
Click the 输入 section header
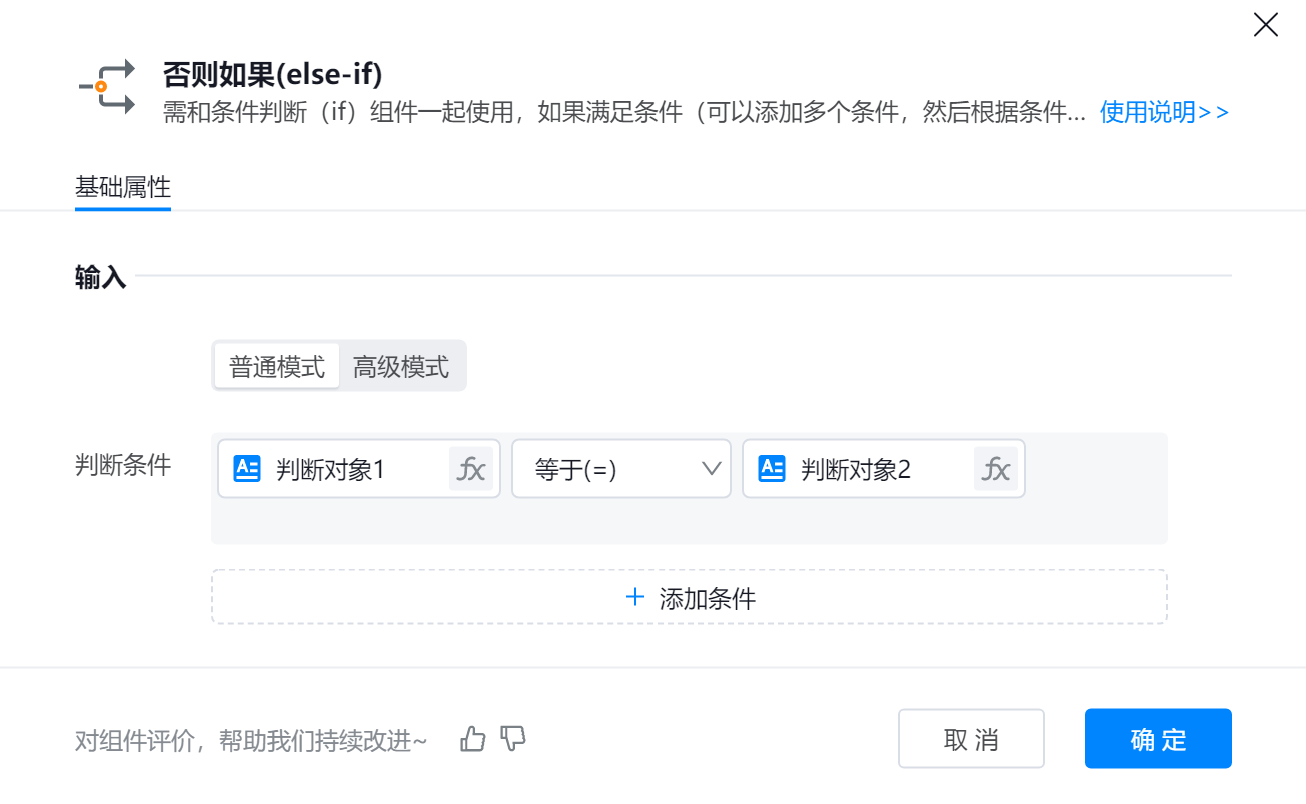pyautogui.click(x=101, y=277)
